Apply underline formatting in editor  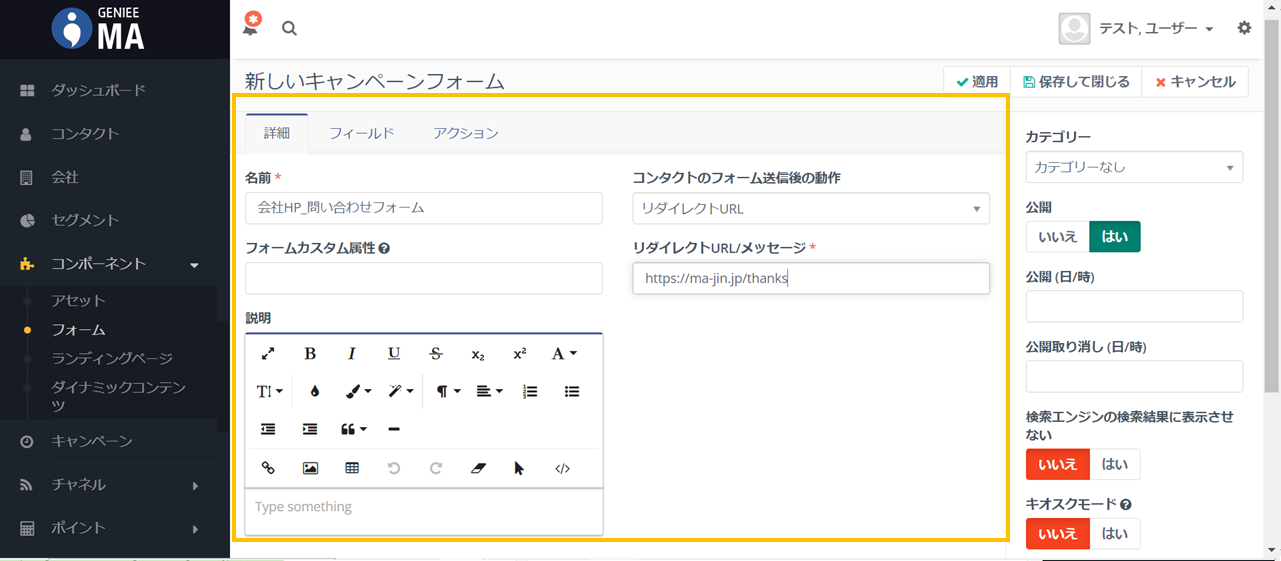pyautogui.click(x=394, y=353)
